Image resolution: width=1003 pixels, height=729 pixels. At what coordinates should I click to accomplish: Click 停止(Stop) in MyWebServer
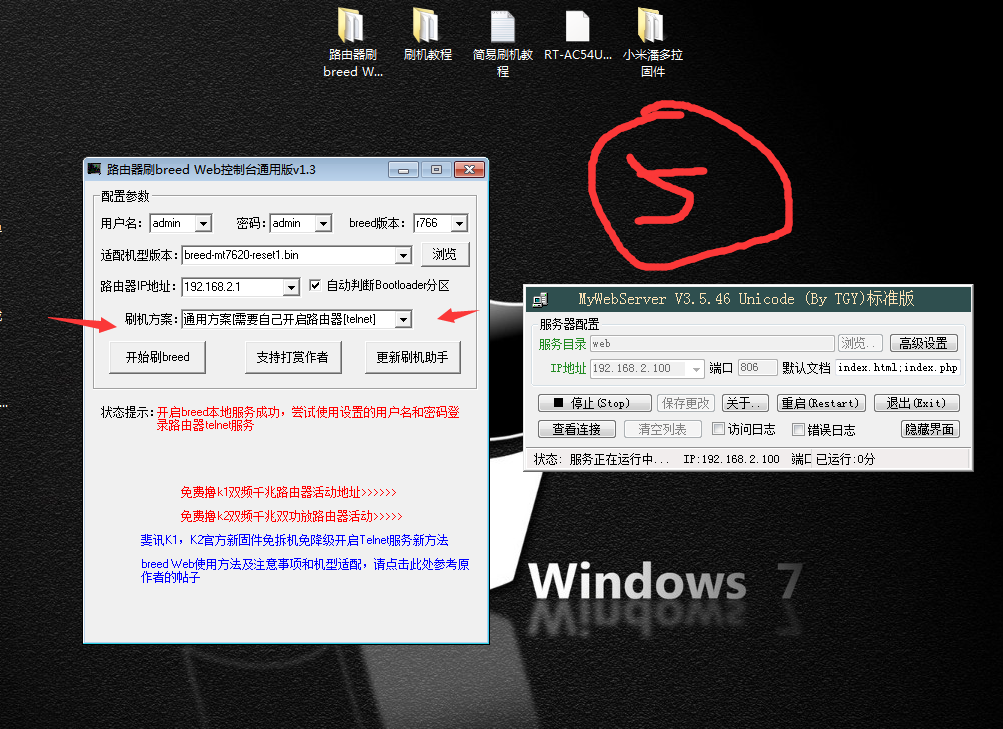(594, 403)
